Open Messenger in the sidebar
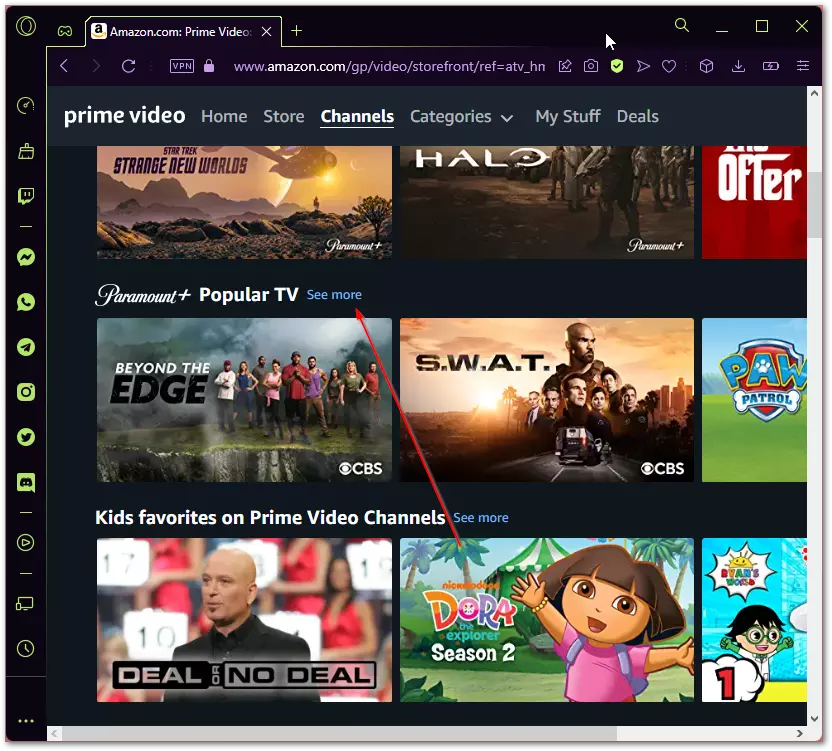Viewport: 832px width, 751px height. click(26, 257)
